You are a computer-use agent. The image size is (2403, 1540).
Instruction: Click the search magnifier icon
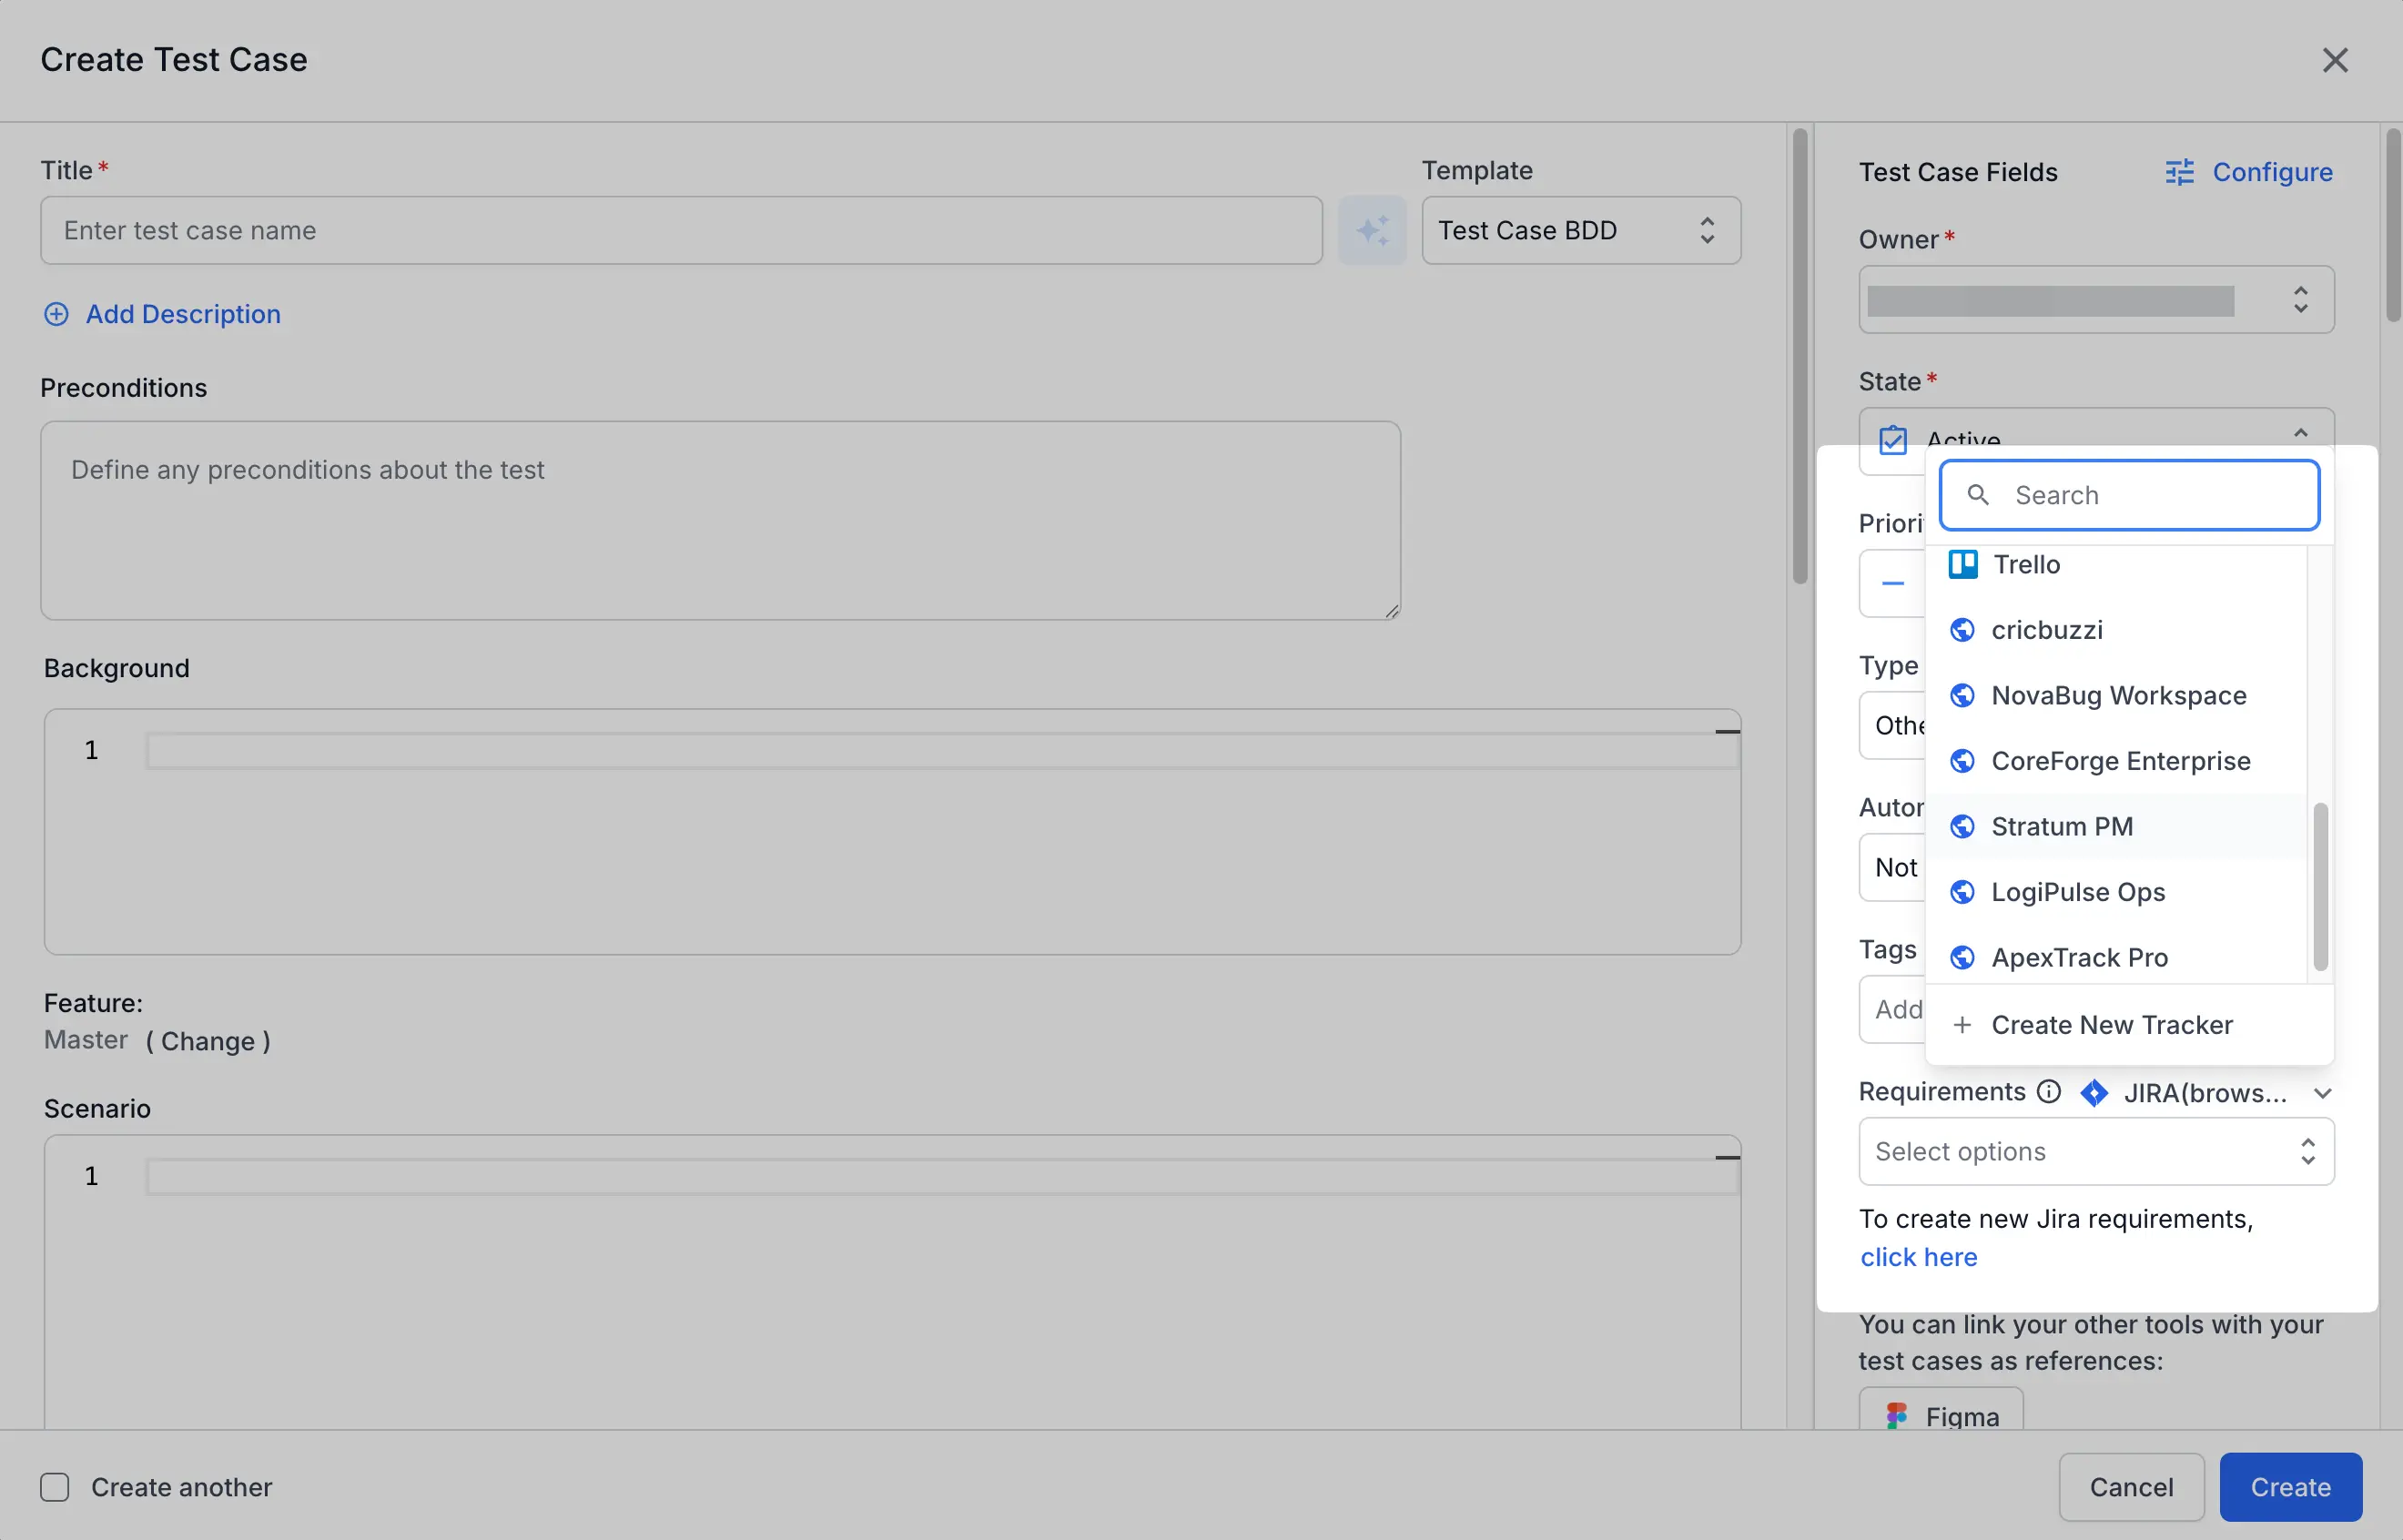[1977, 495]
